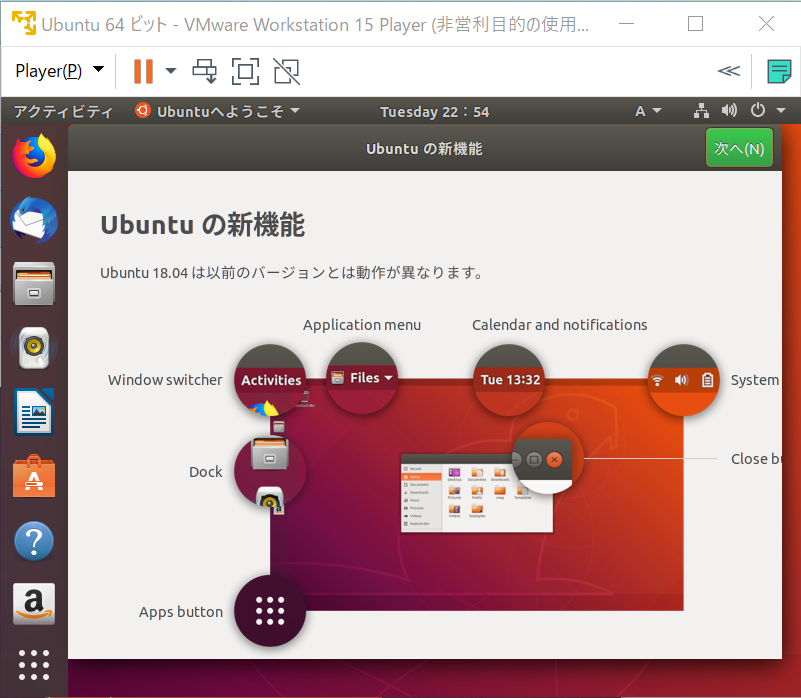Image resolution: width=801 pixels, height=698 pixels.
Task: Enter VMware full screen mode
Action: [245, 71]
